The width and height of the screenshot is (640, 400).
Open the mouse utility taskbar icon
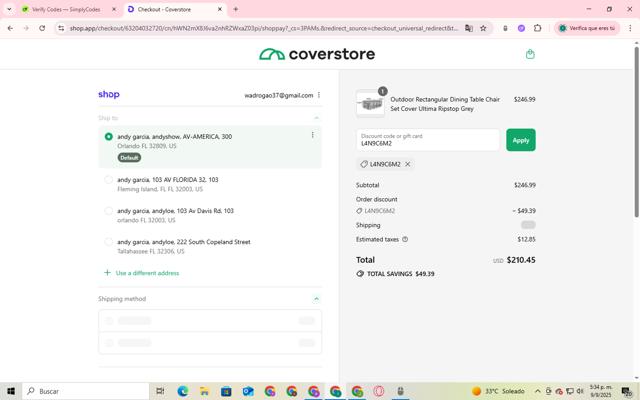point(400,391)
